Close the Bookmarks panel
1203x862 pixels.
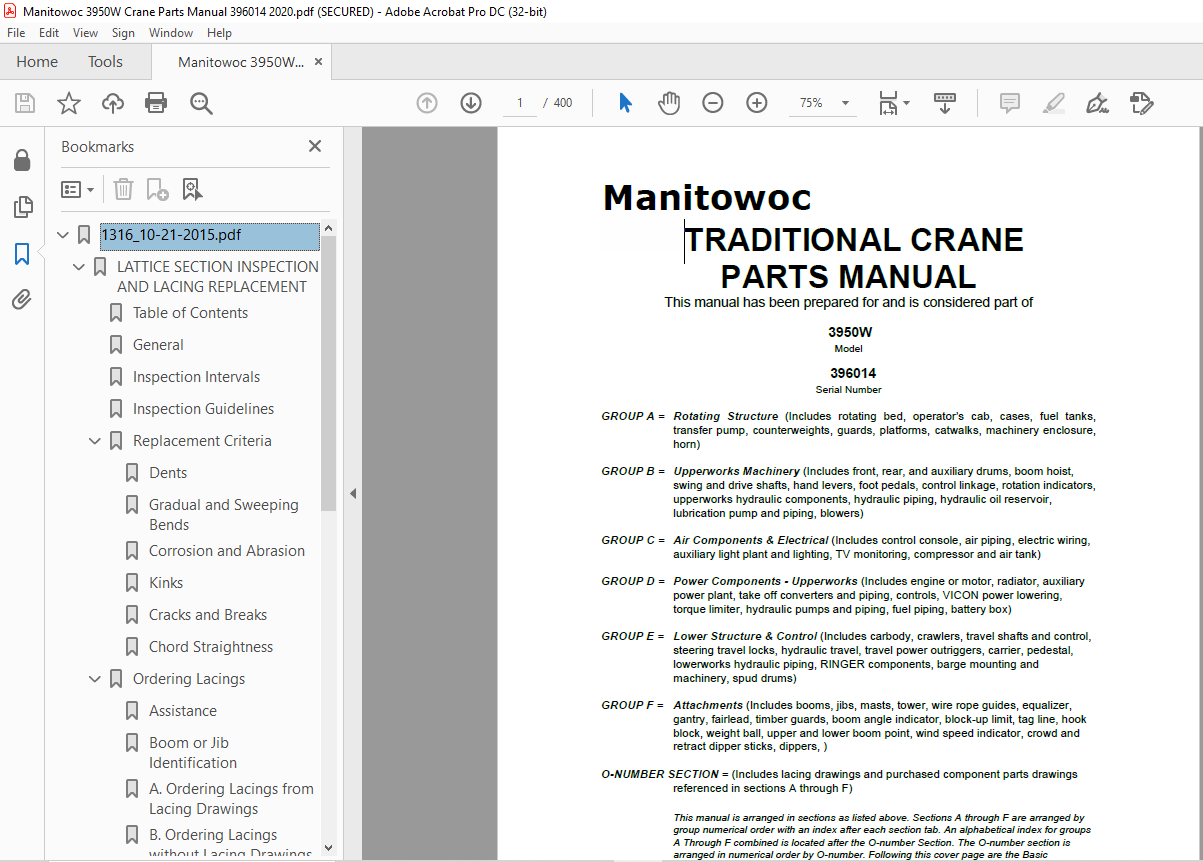[315, 146]
